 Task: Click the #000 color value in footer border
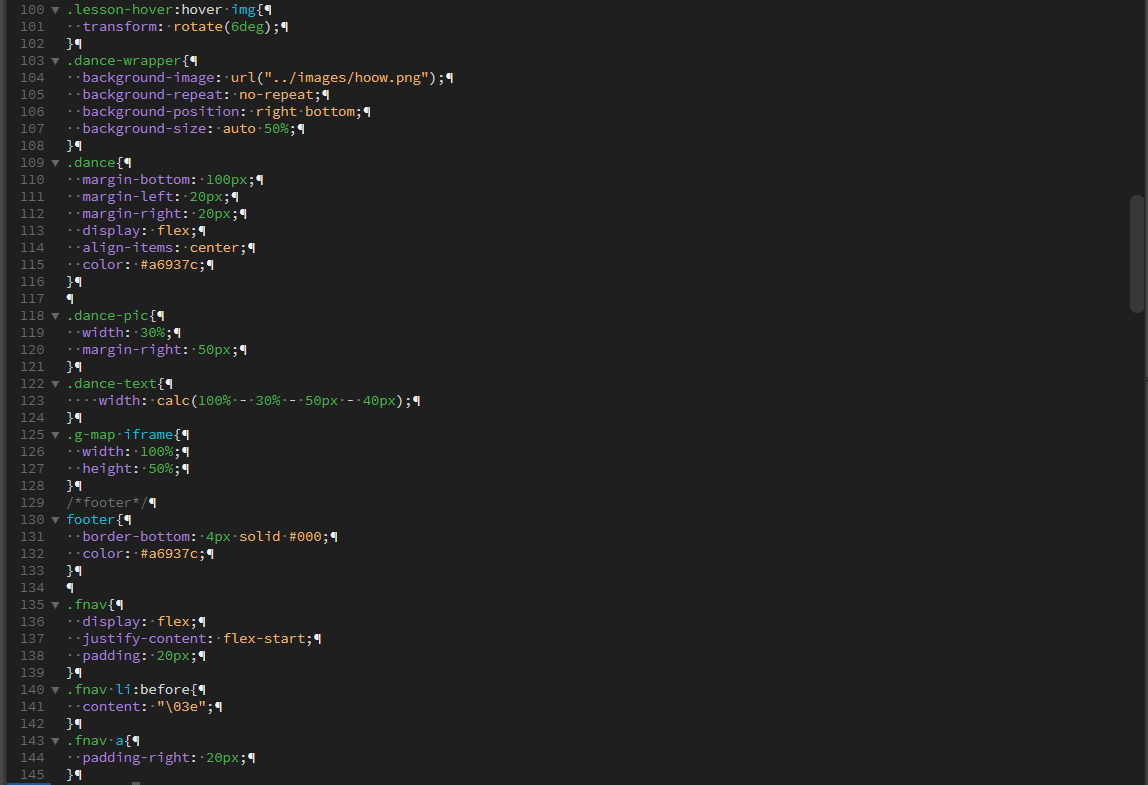[x=305, y=537]
